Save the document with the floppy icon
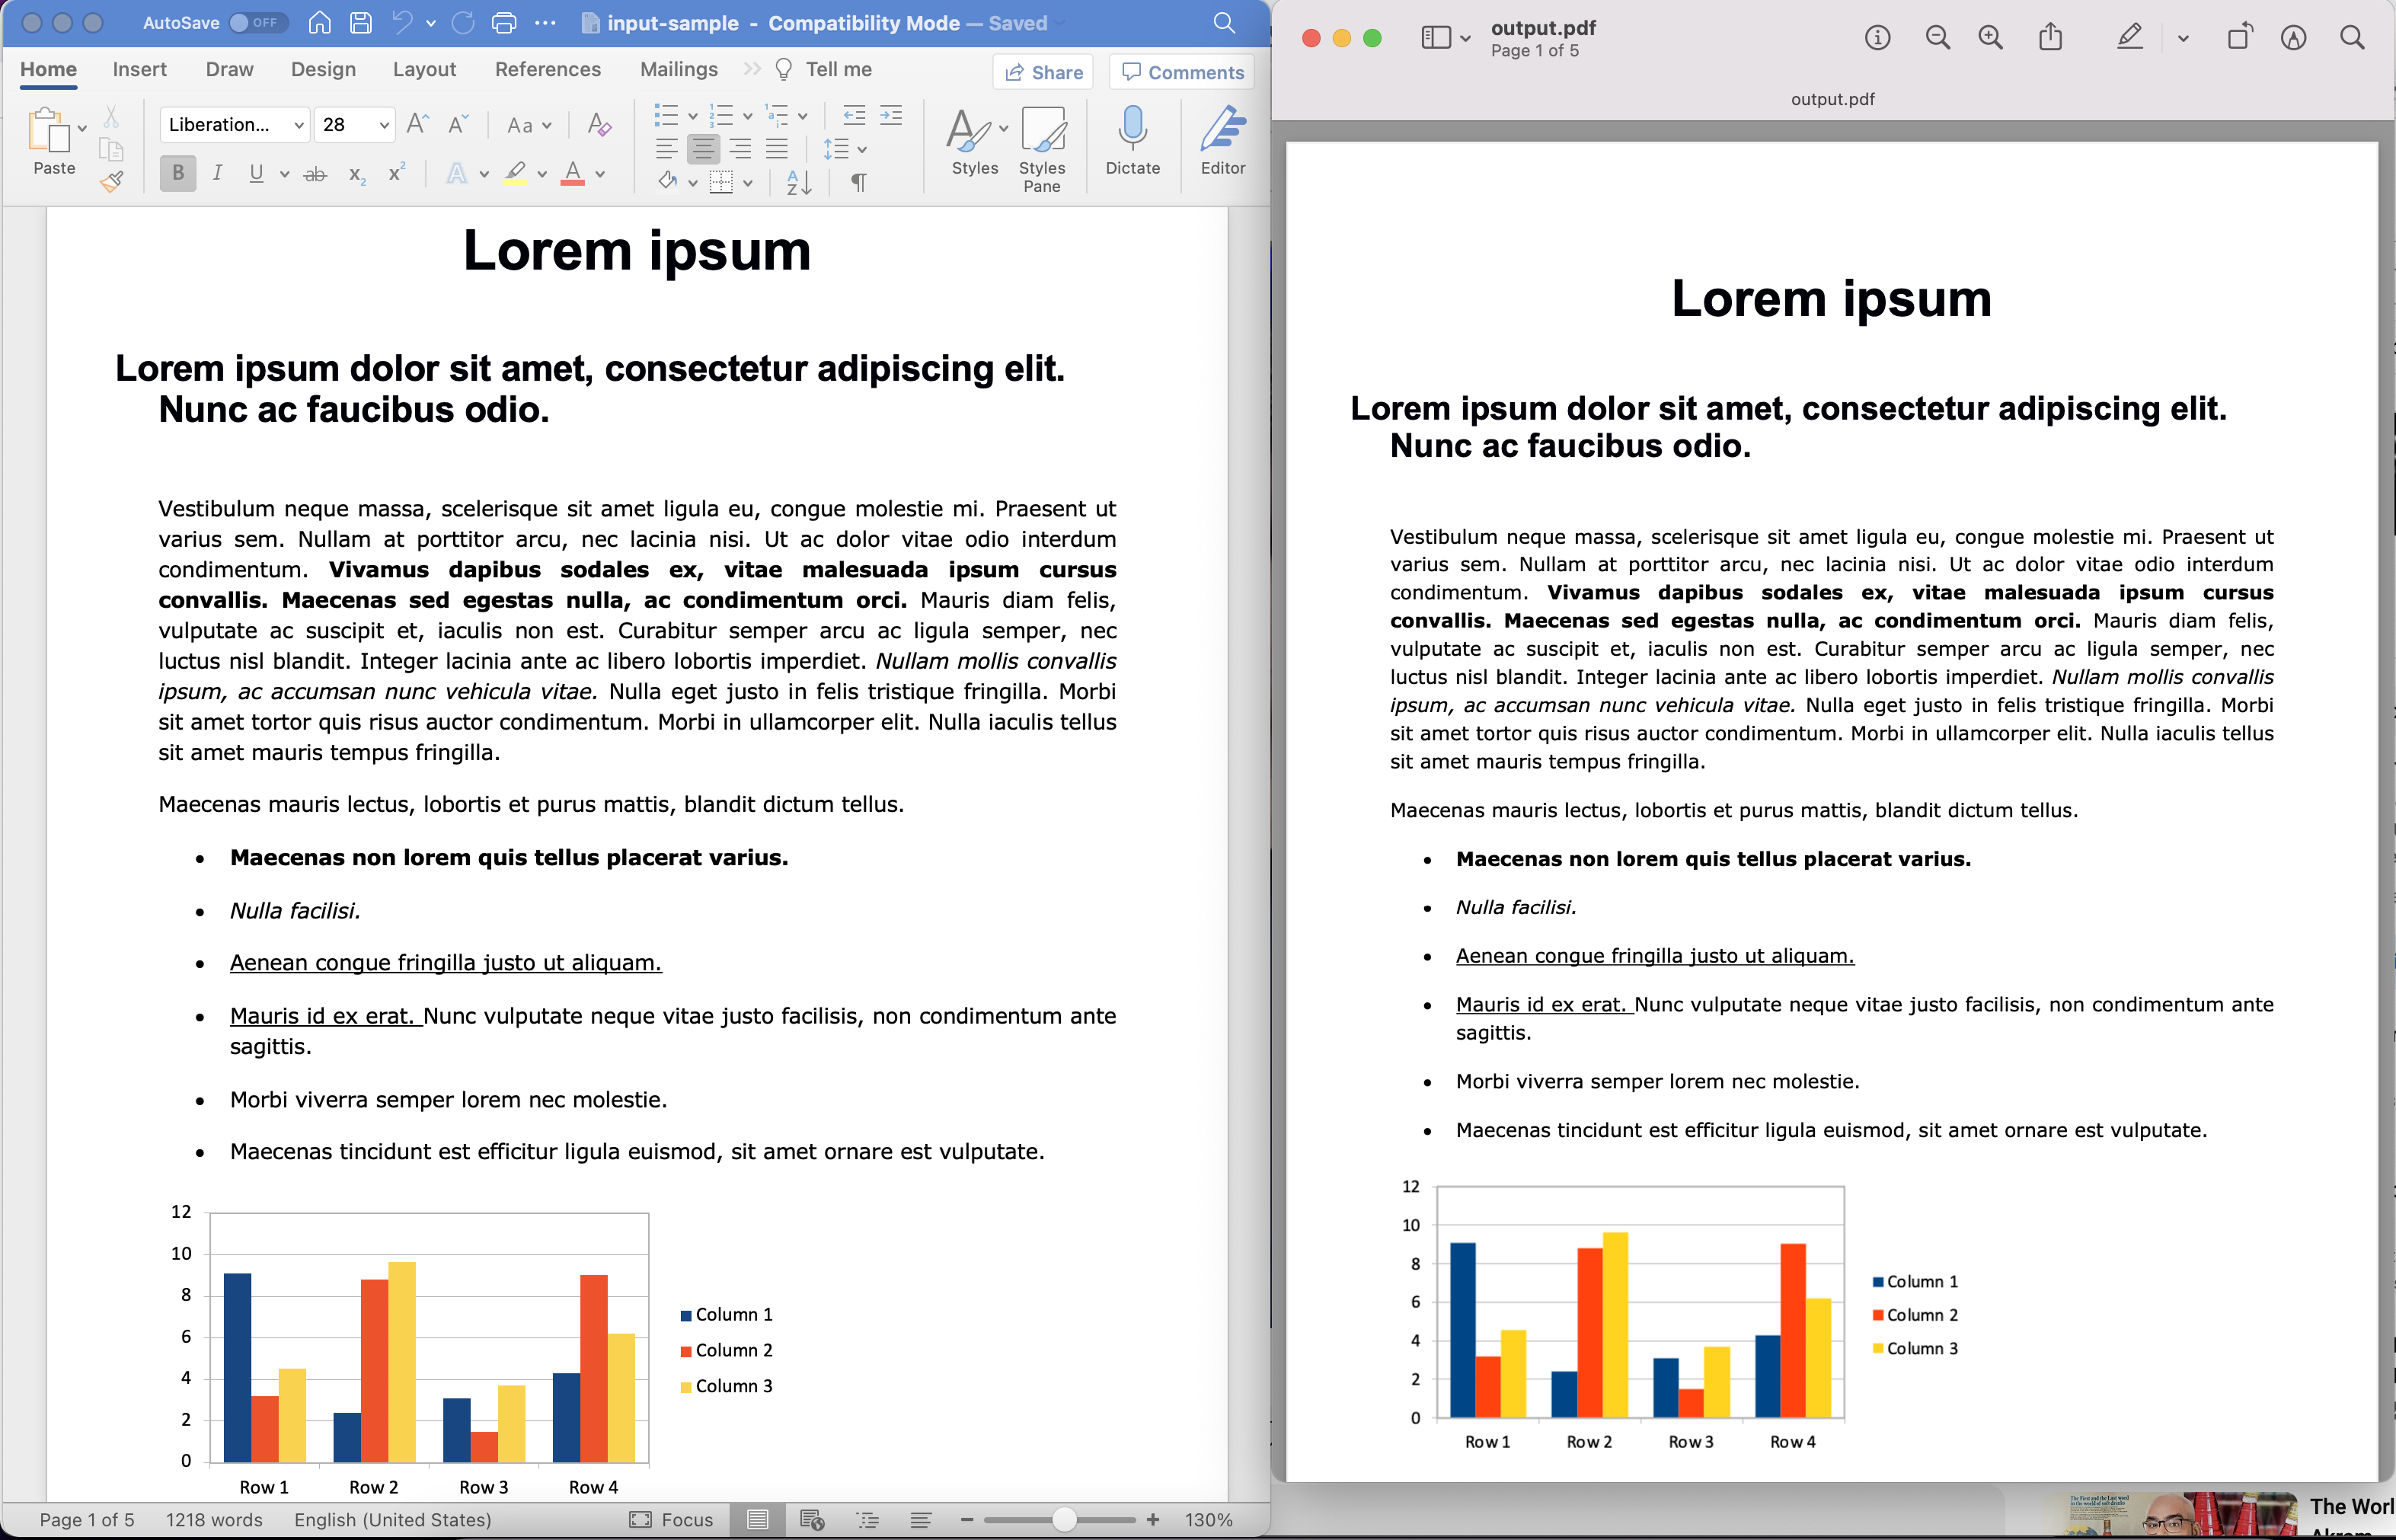 (361, 22)
